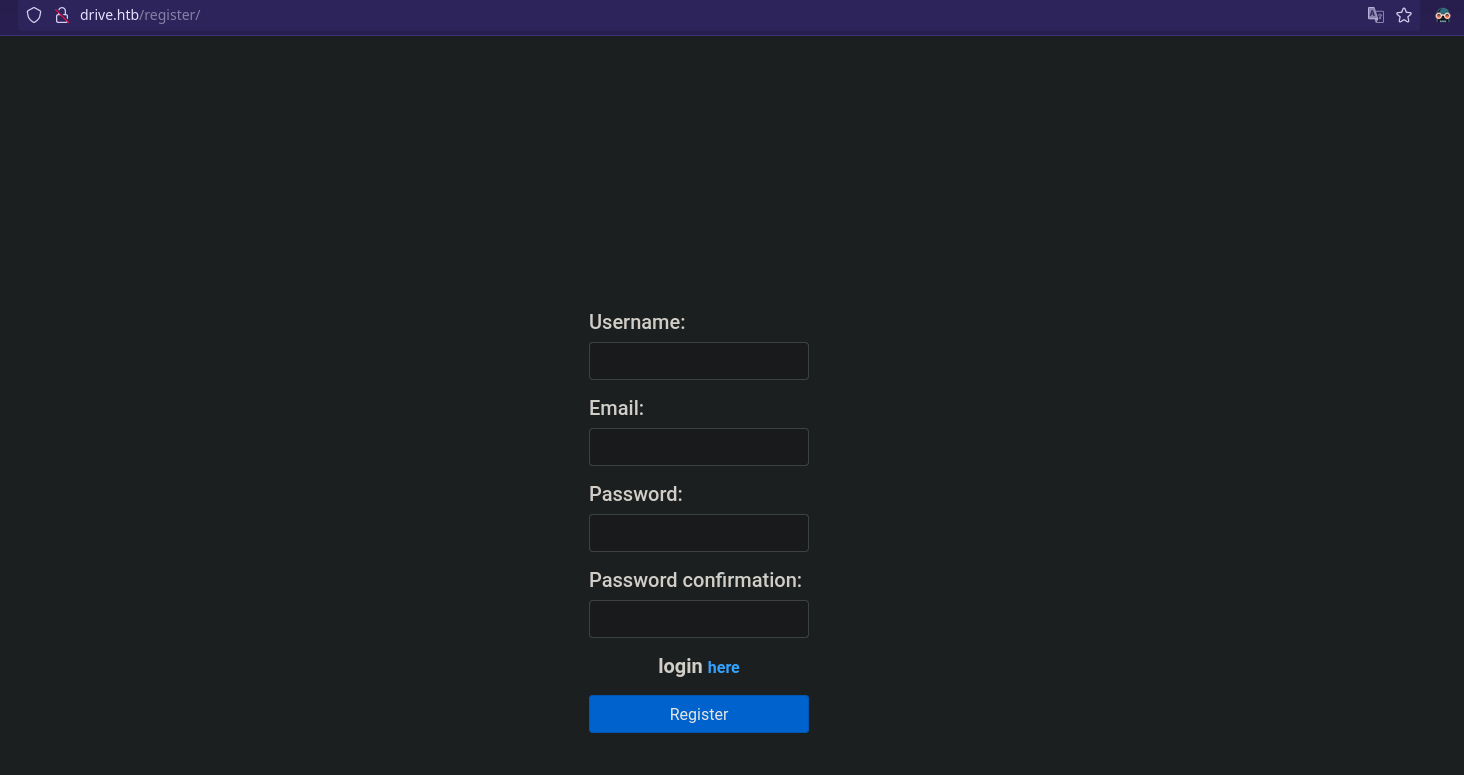The height and width of the screenshot is (775, 1464).
Task: Follow the "here" login link
Action: click(723, 667)
